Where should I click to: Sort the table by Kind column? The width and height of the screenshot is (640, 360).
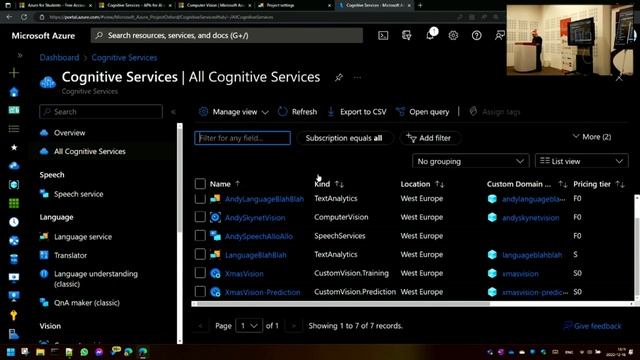point(329,184)
